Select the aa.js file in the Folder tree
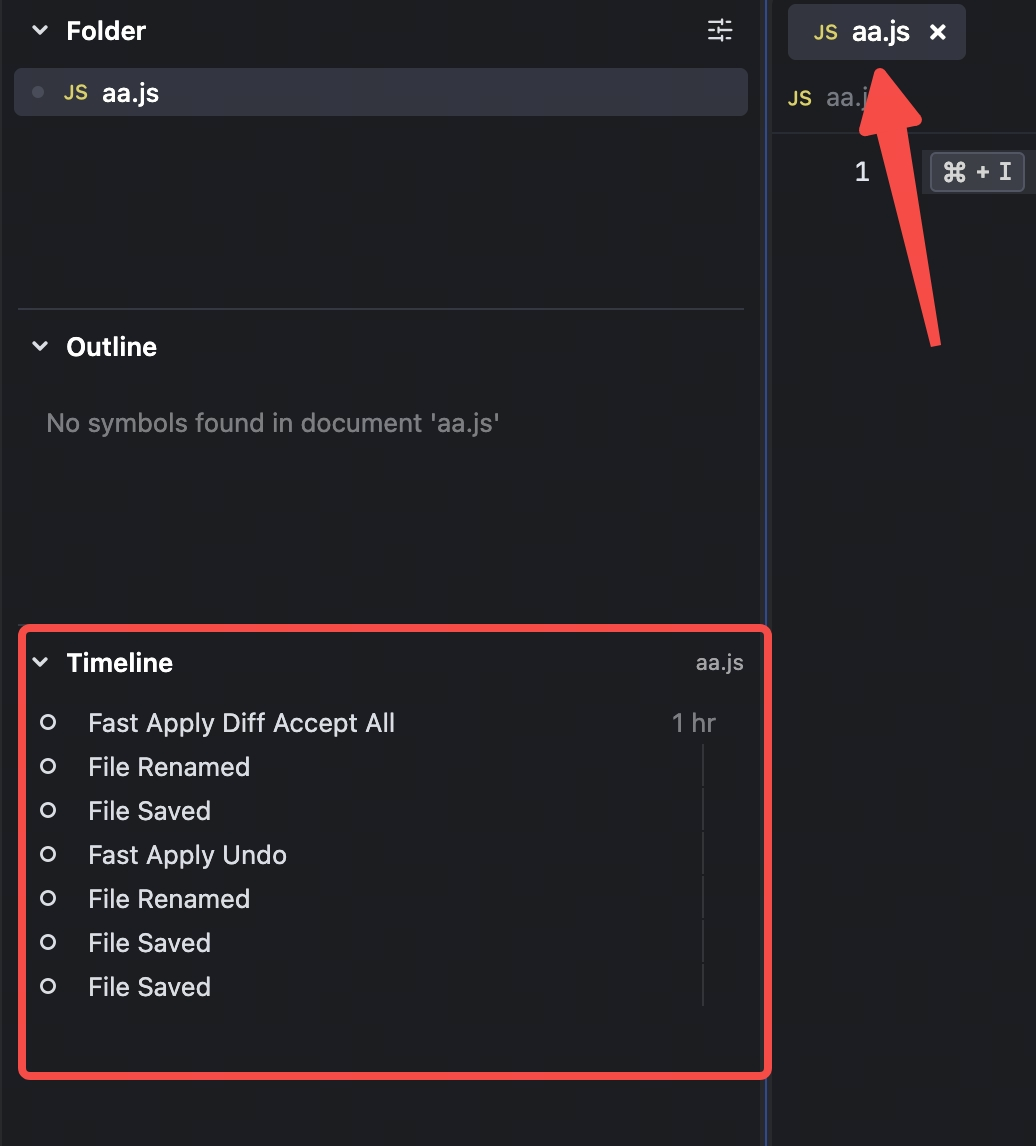The height and width of the screenshot is (1146, 1036). coord(131,93)
